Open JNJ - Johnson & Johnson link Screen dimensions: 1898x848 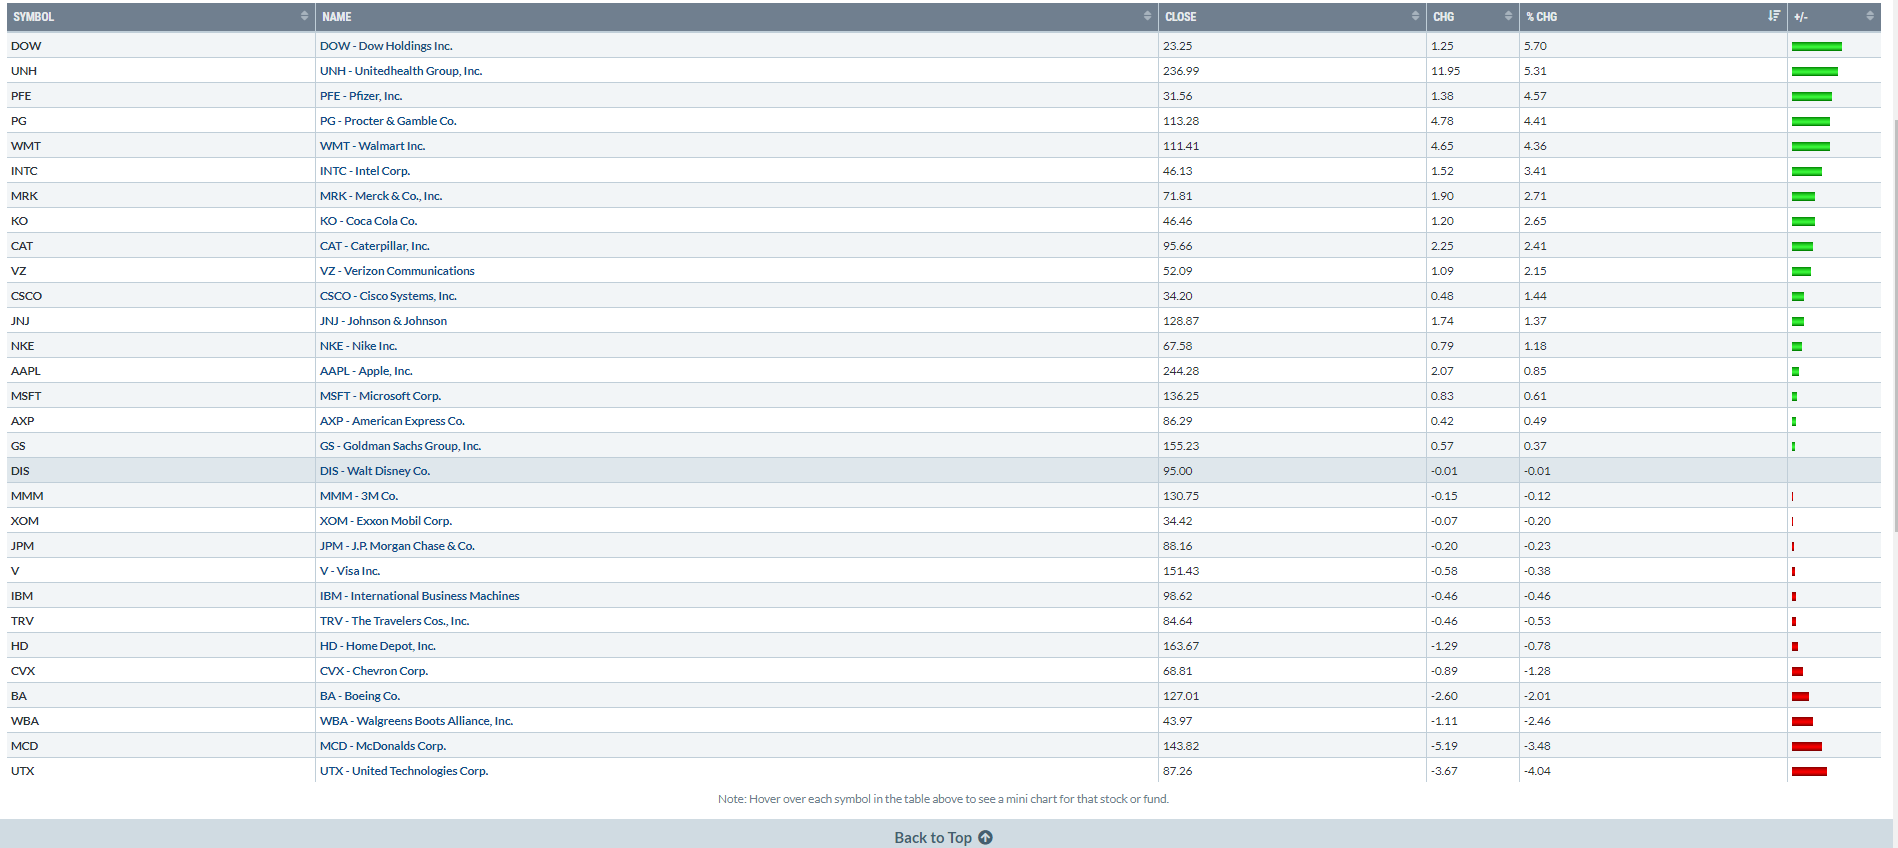(x=383, y=321)
